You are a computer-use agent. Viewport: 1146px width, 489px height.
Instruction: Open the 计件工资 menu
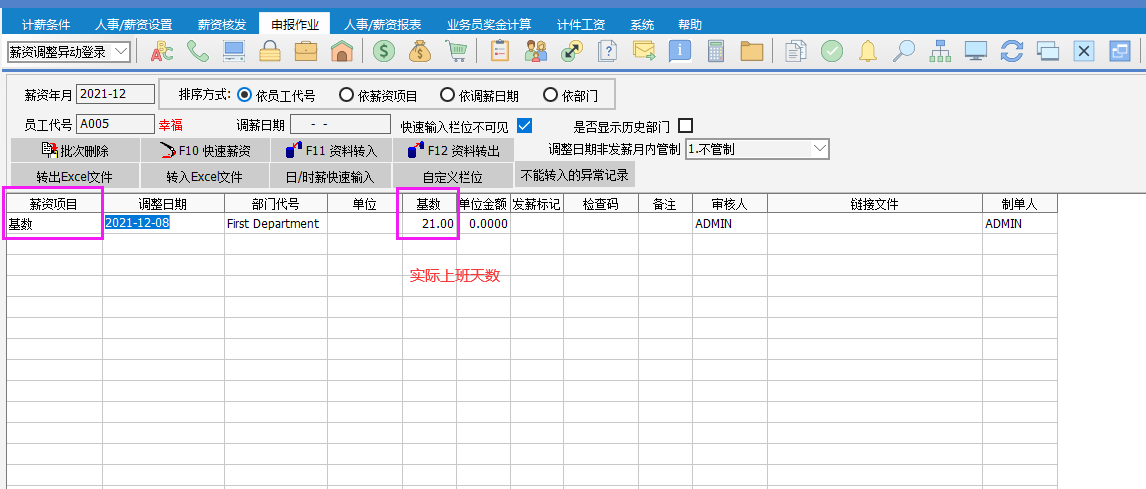click(x=581, y=24)
